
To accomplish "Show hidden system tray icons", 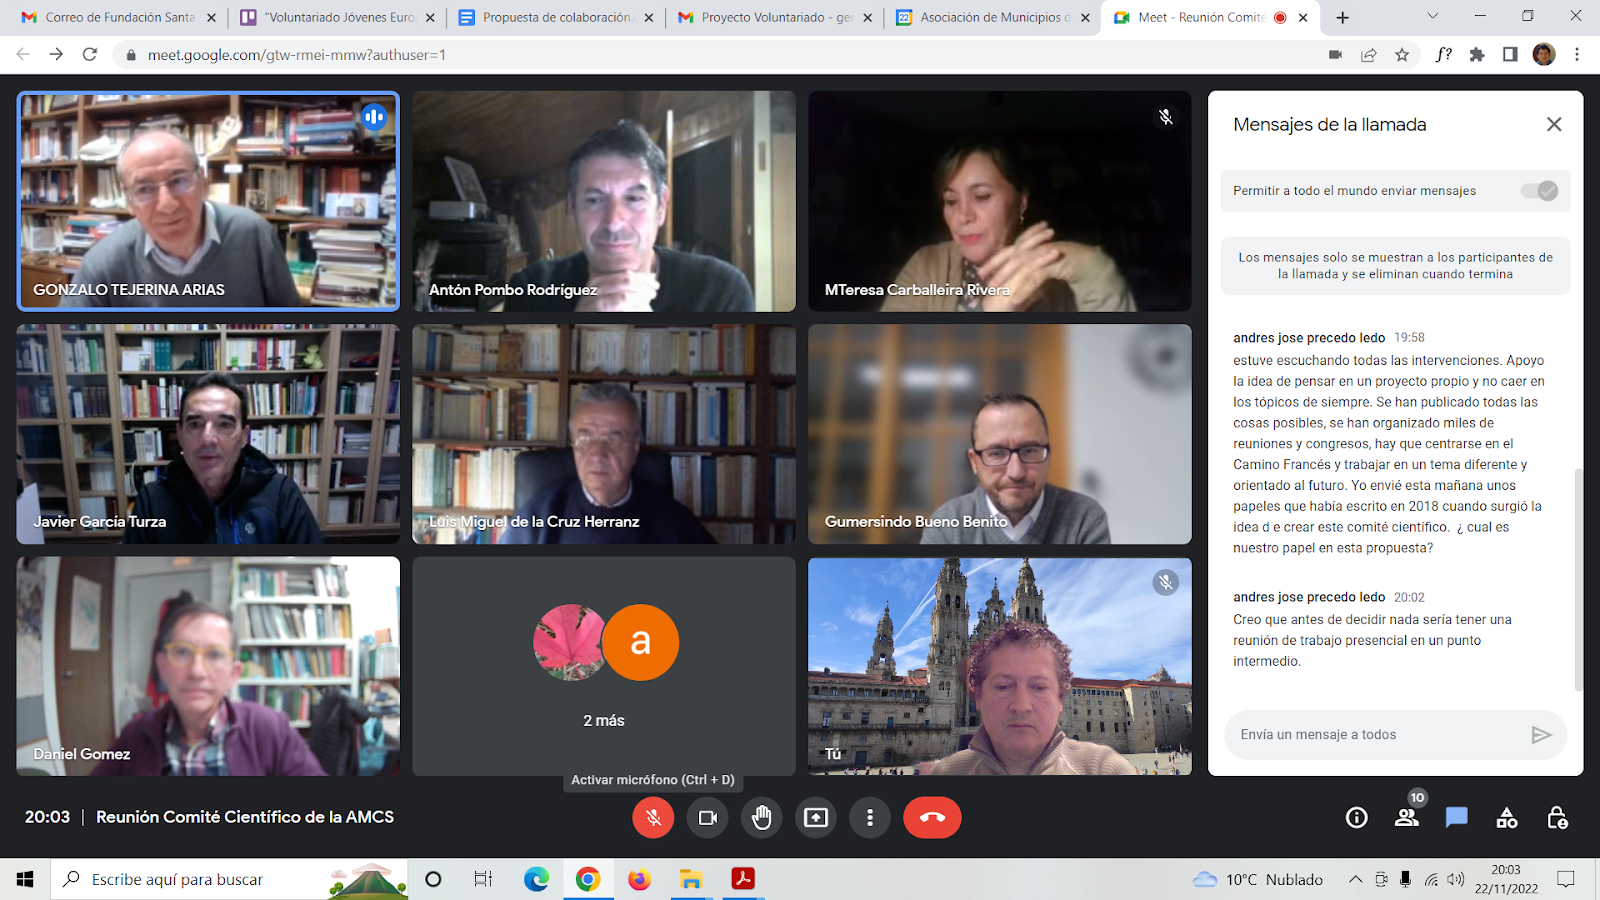I will tap(1355, 880).
